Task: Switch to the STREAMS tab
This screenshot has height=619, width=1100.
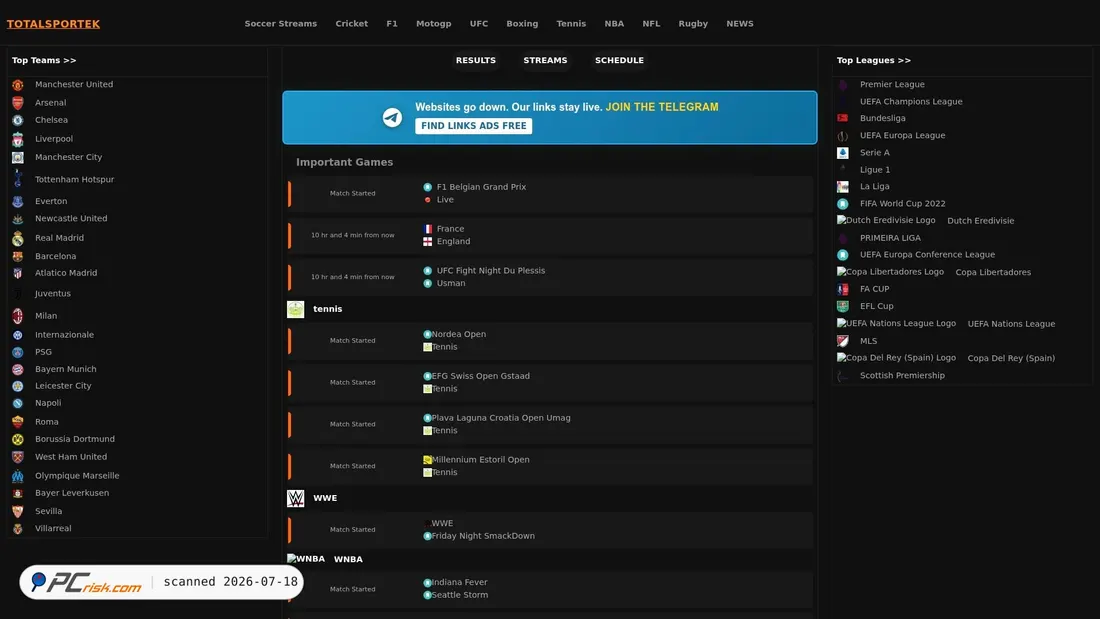Action: [x=545, y=60]
